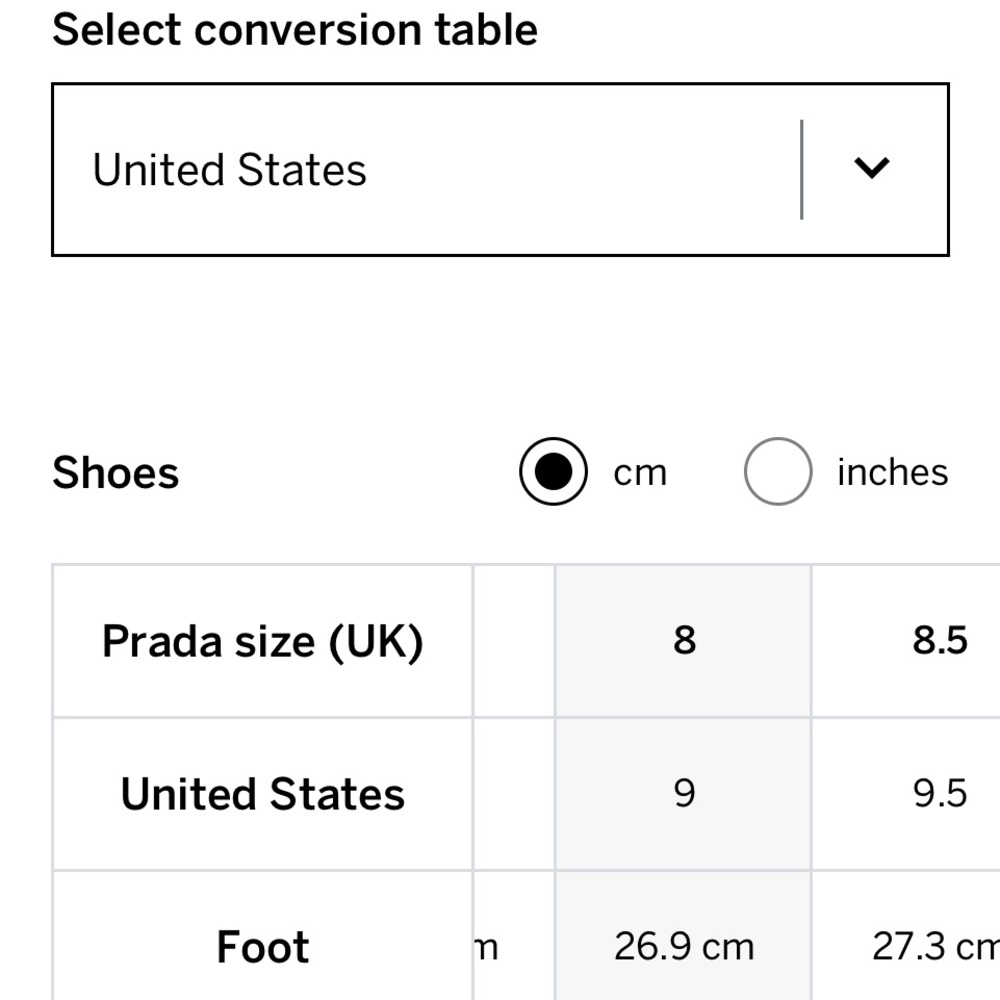Click the Select conversion table heading
Viewport: 1000px width, 1000px height.
coord(295,30)
